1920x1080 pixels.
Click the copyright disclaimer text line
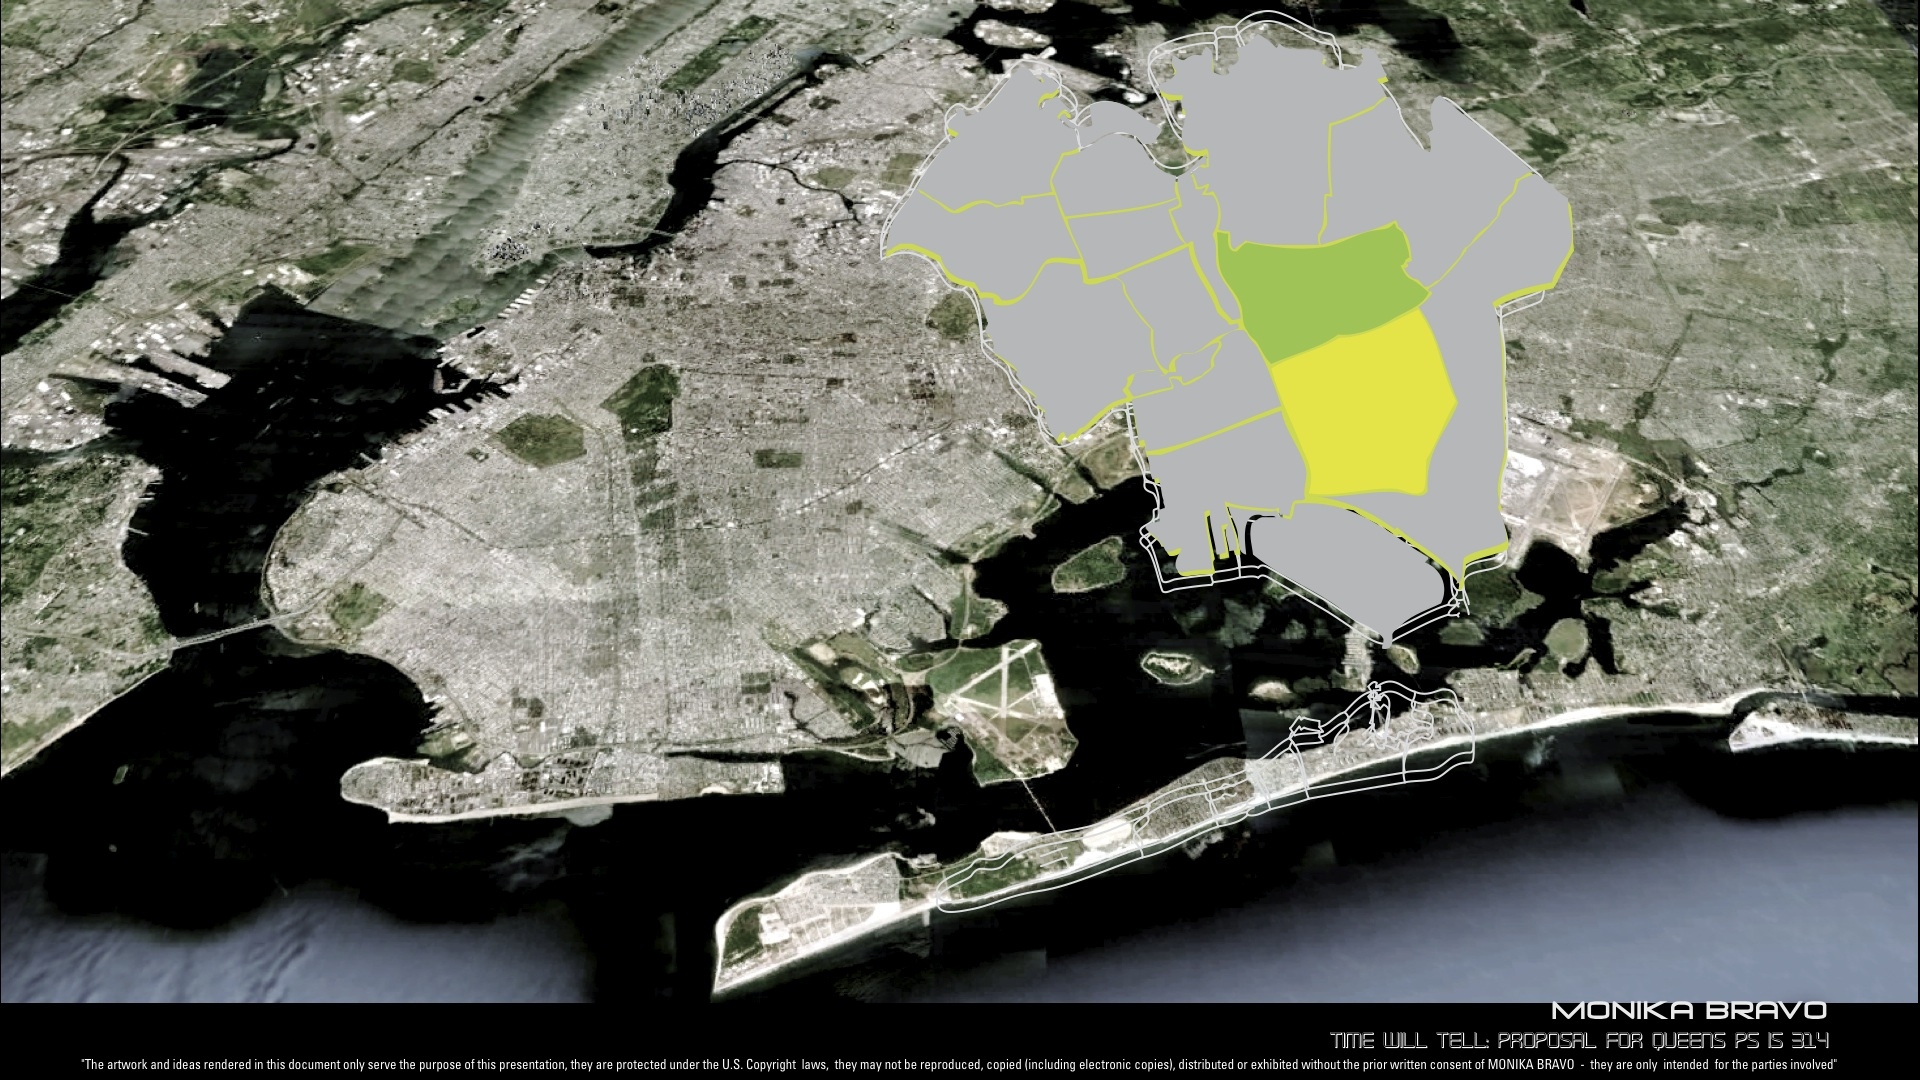(x=960, y=1066)
